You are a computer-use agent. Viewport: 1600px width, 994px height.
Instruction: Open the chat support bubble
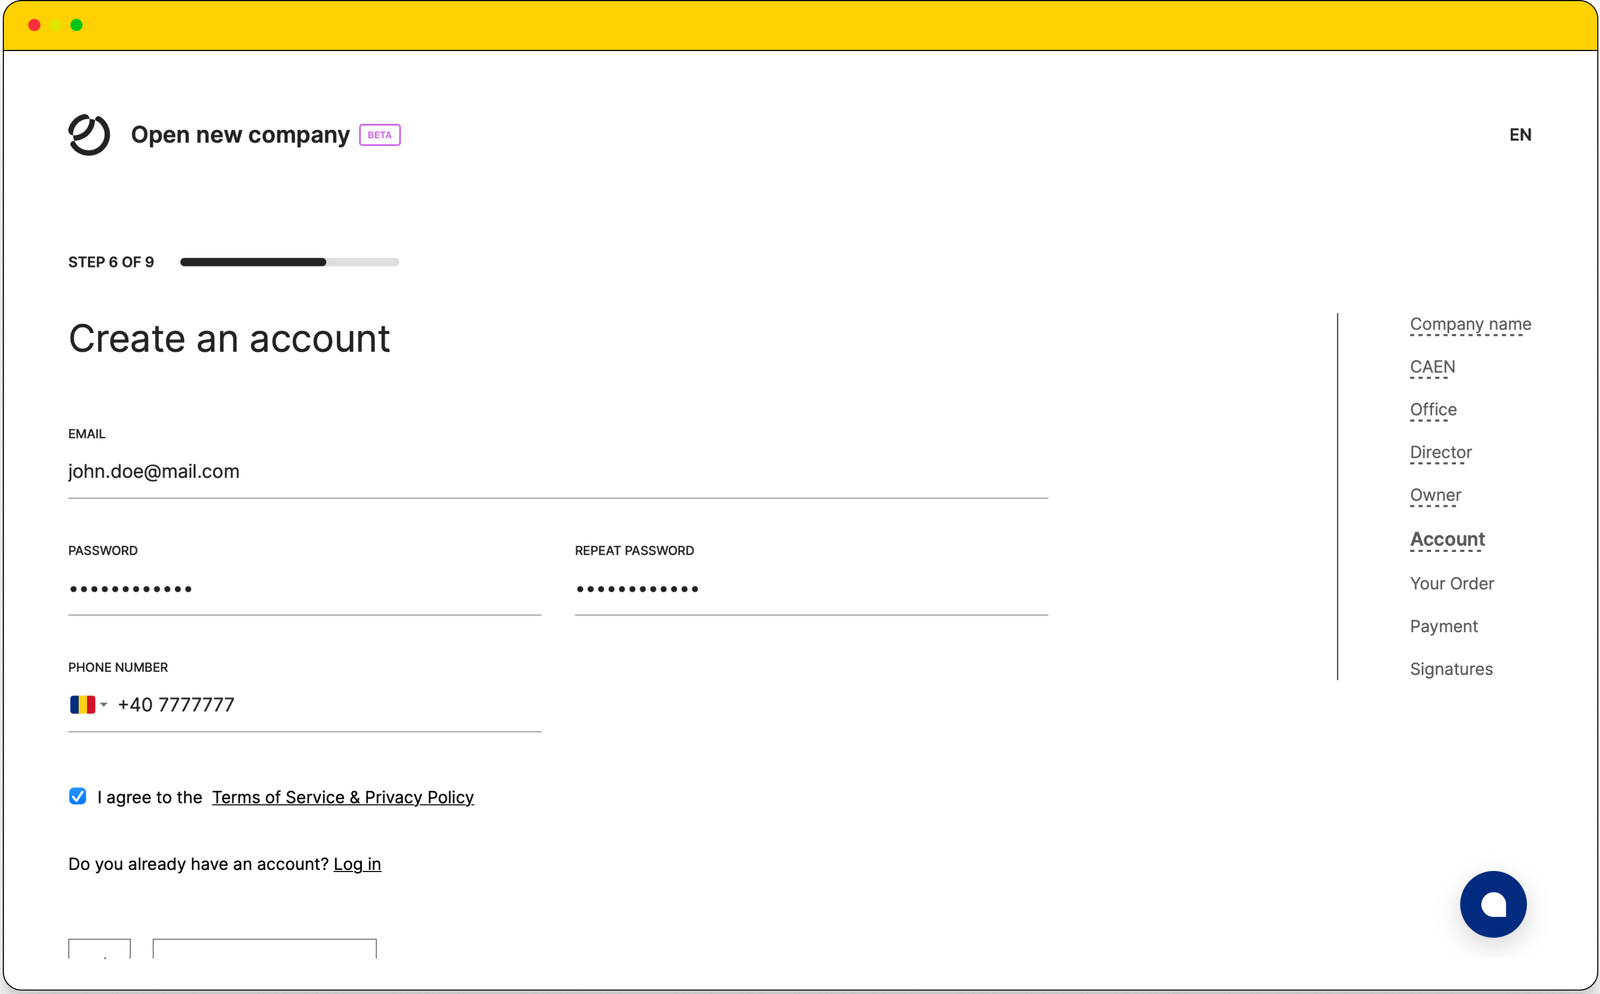coord(1492,904)
